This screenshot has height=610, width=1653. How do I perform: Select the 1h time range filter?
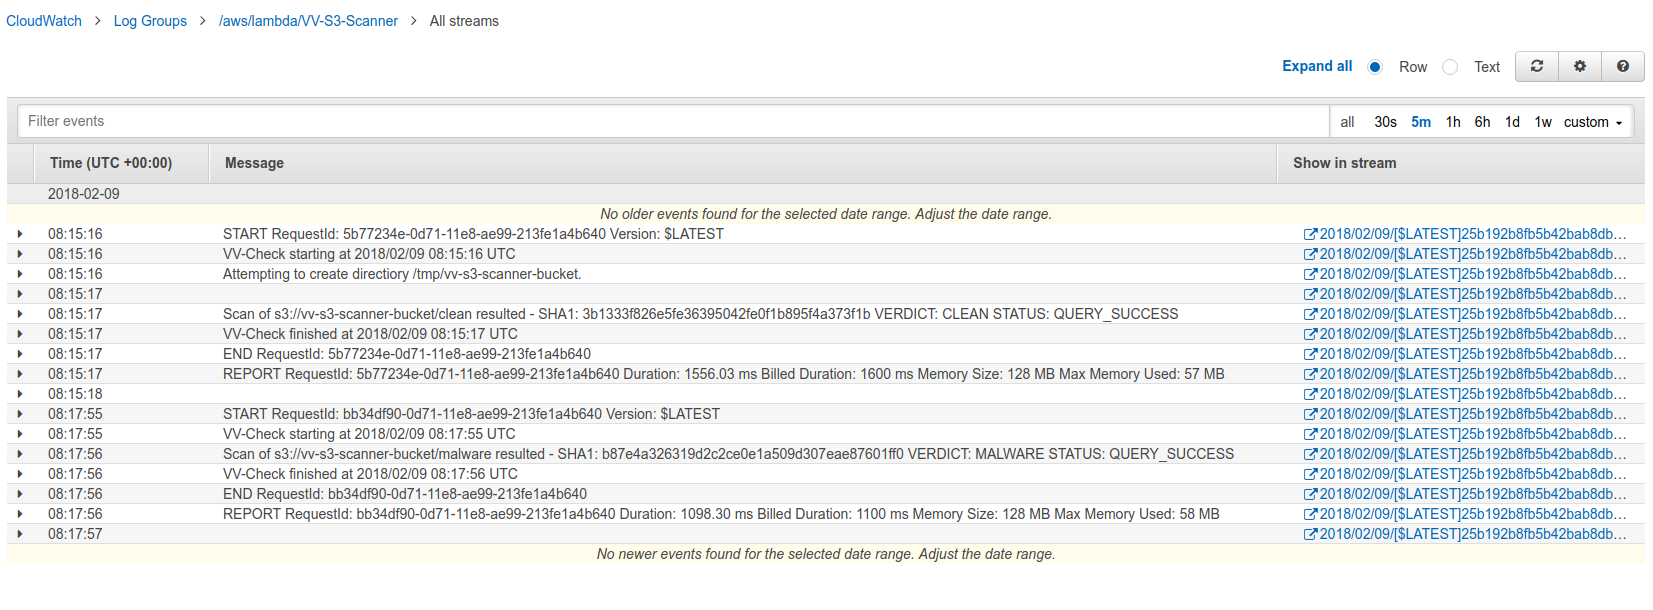(1452, 122)
